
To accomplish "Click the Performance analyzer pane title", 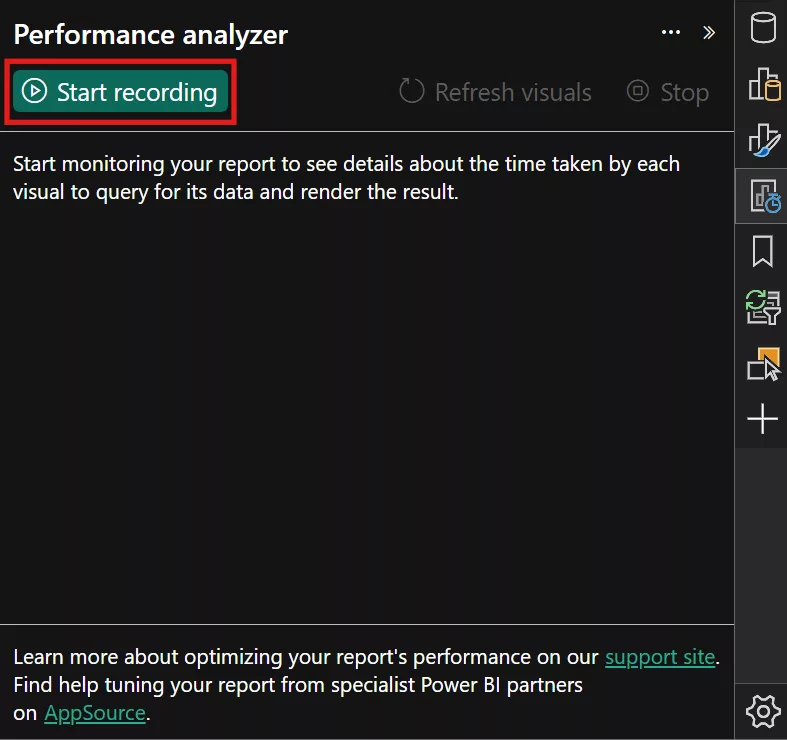I will (x=151, y=35).
